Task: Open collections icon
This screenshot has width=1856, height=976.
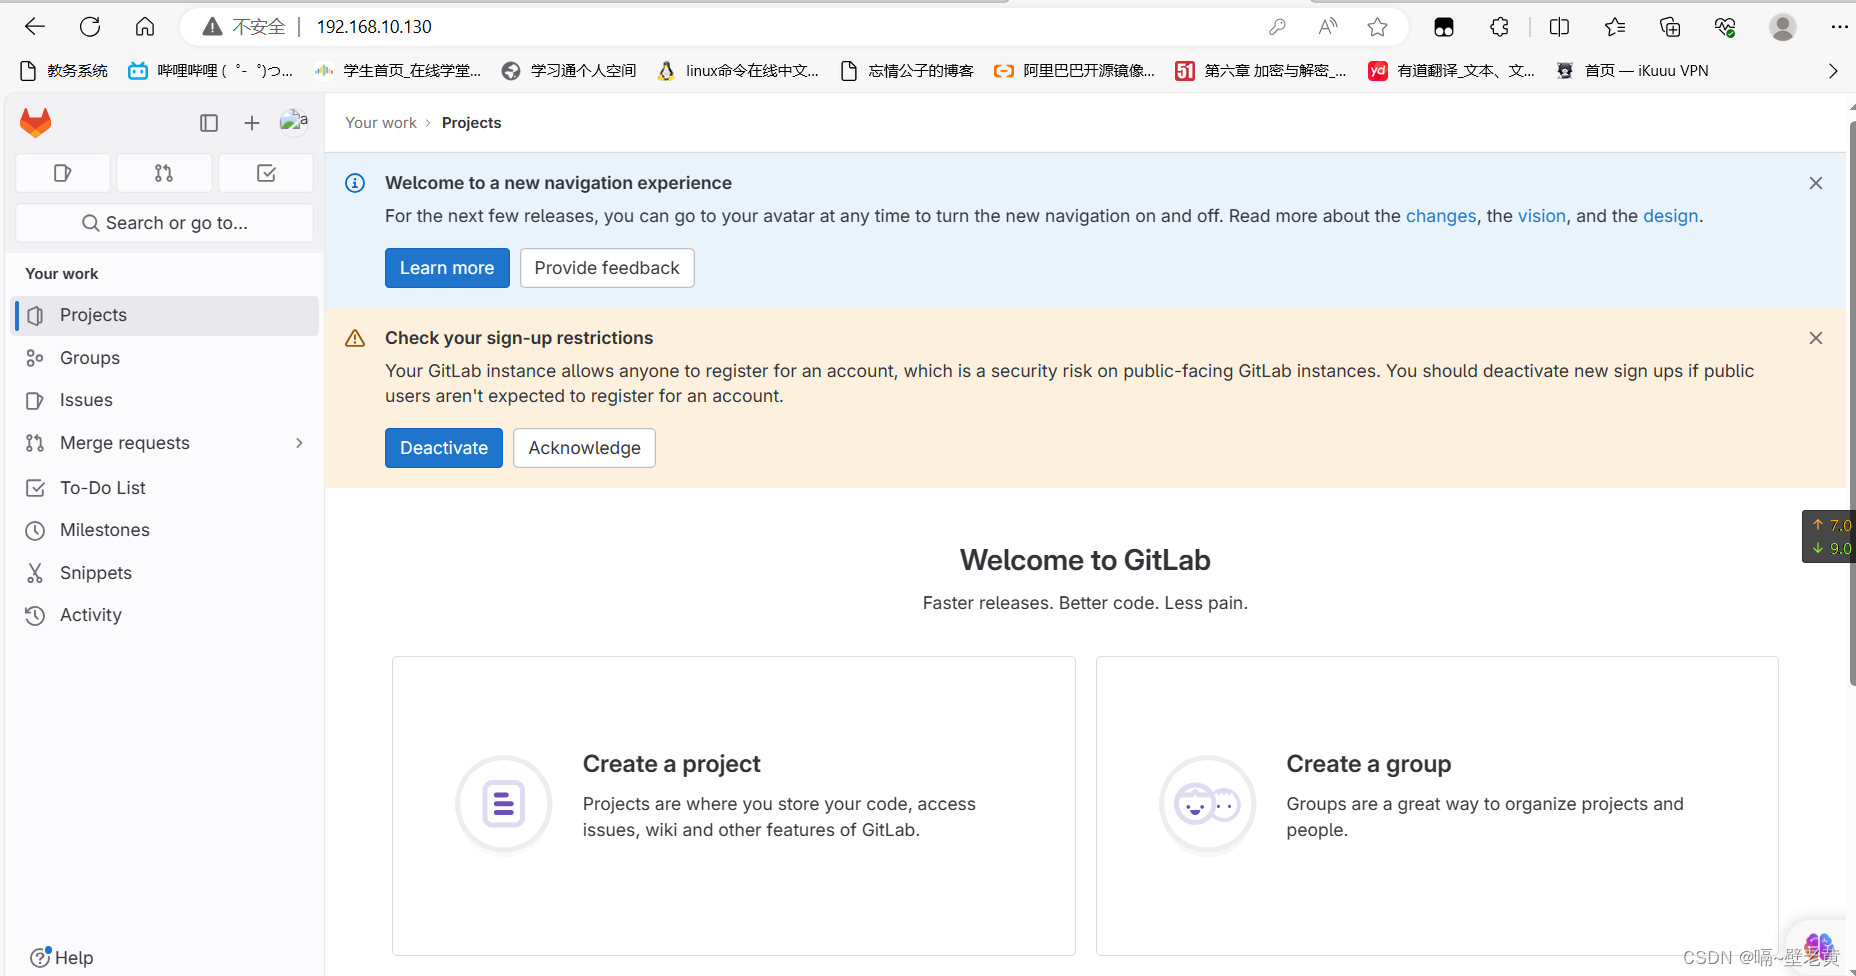Action: [1670, 27]
